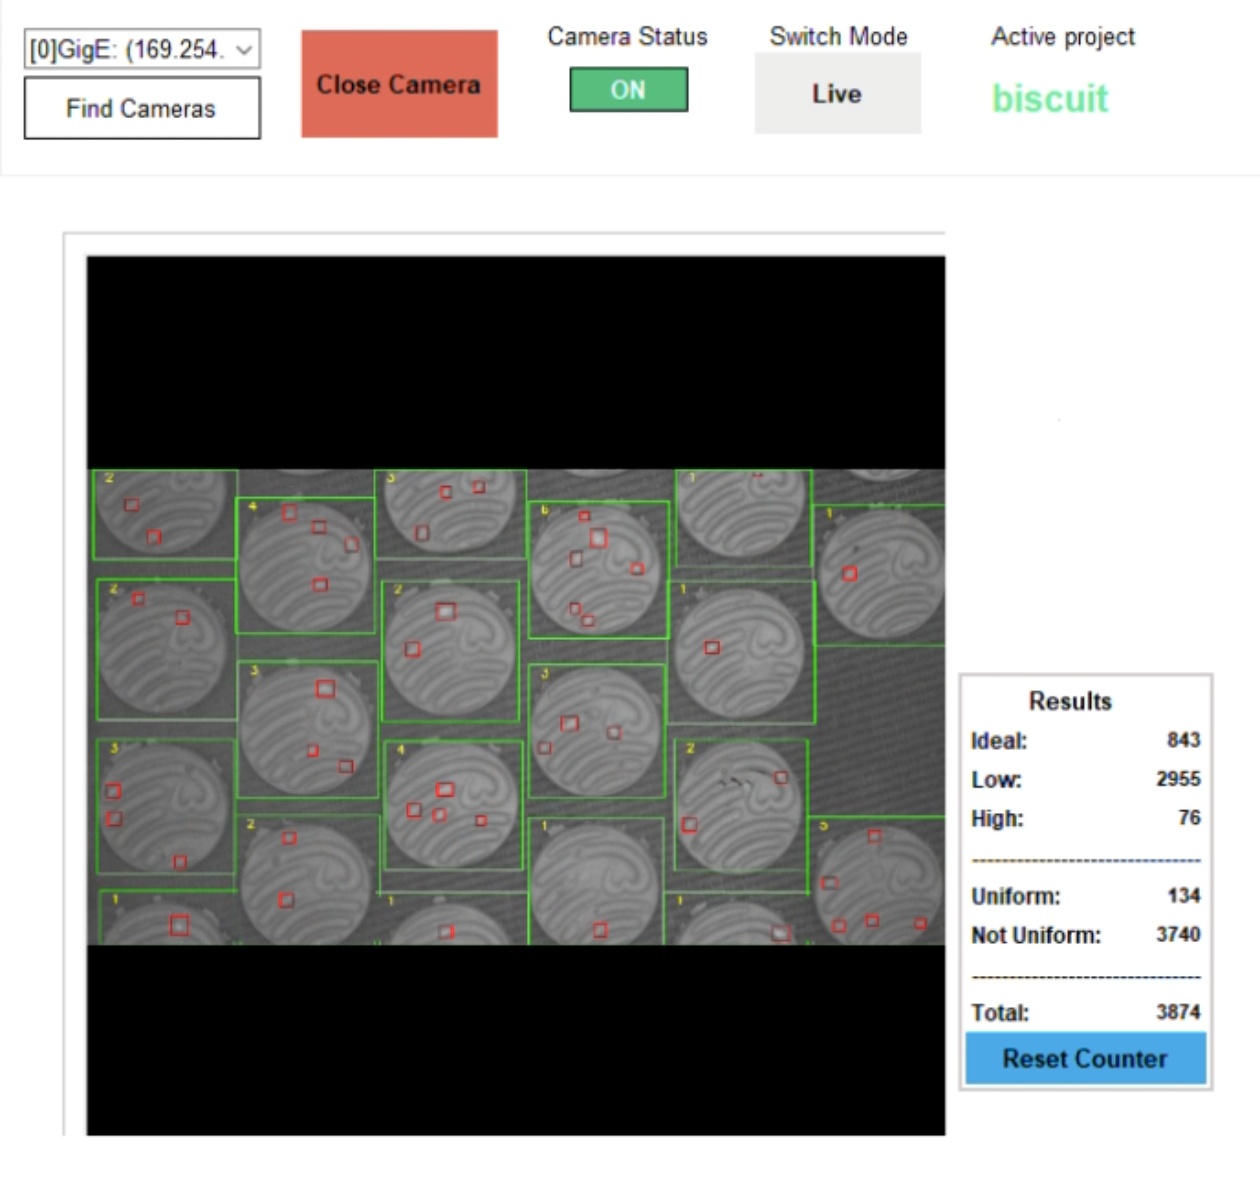
Task: Click the Find Cameras button
Action: coord(141,108)
